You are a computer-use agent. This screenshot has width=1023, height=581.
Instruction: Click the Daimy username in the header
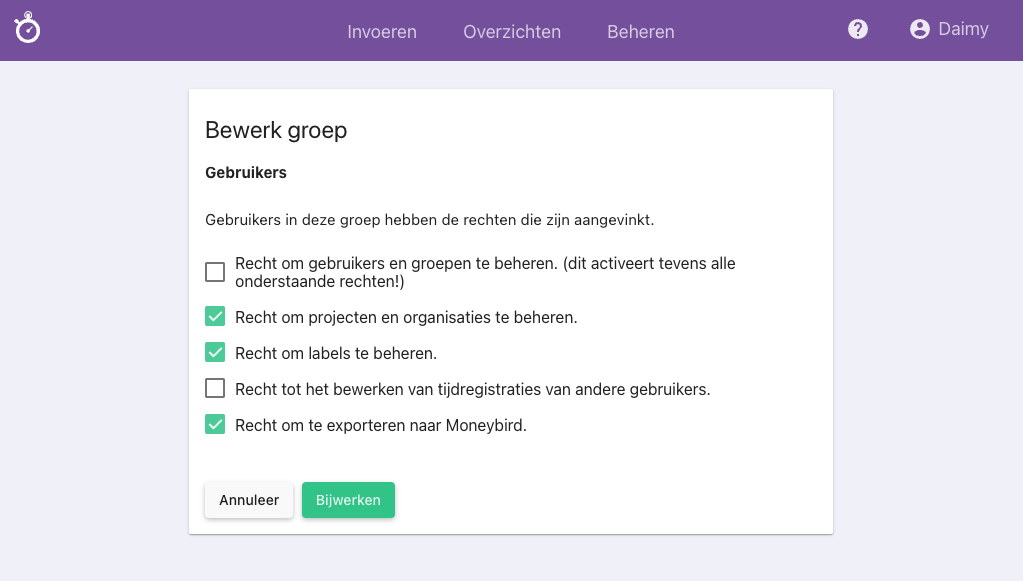coord(963,29)
